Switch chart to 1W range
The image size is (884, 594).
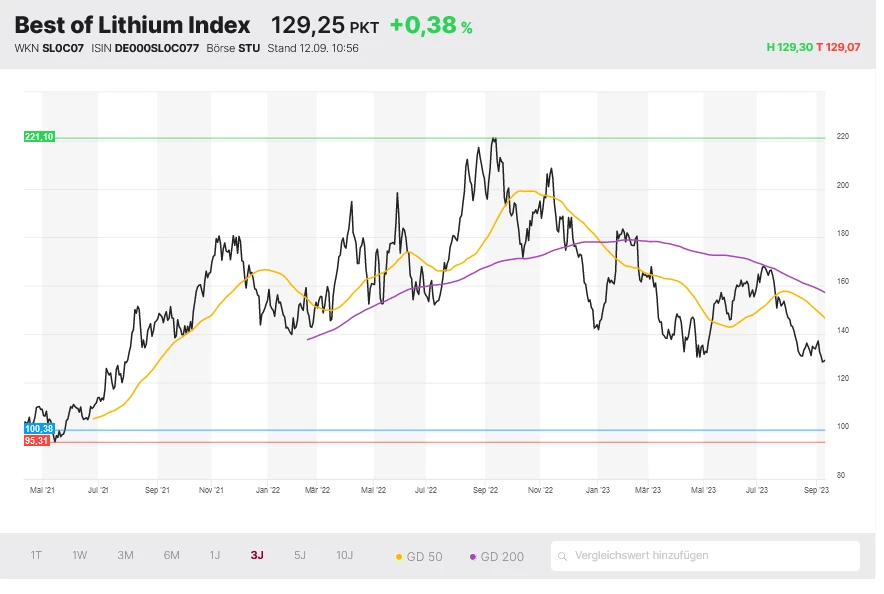pyautogui.click(x=80, y=555)
